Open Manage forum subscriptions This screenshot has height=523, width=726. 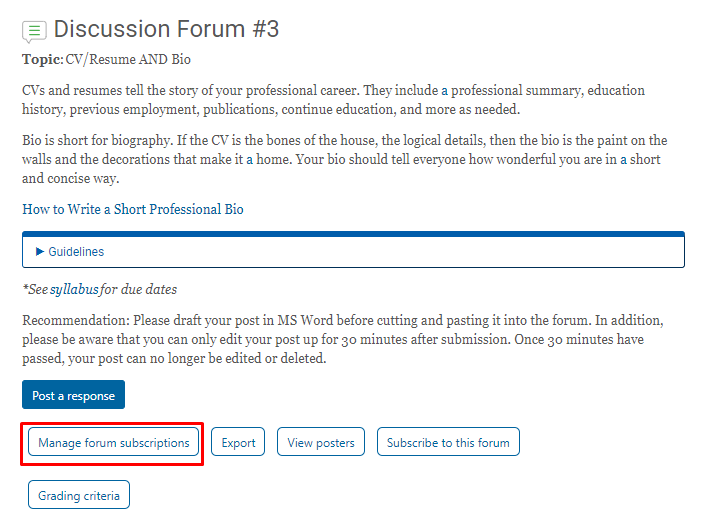tap(113, 442)
